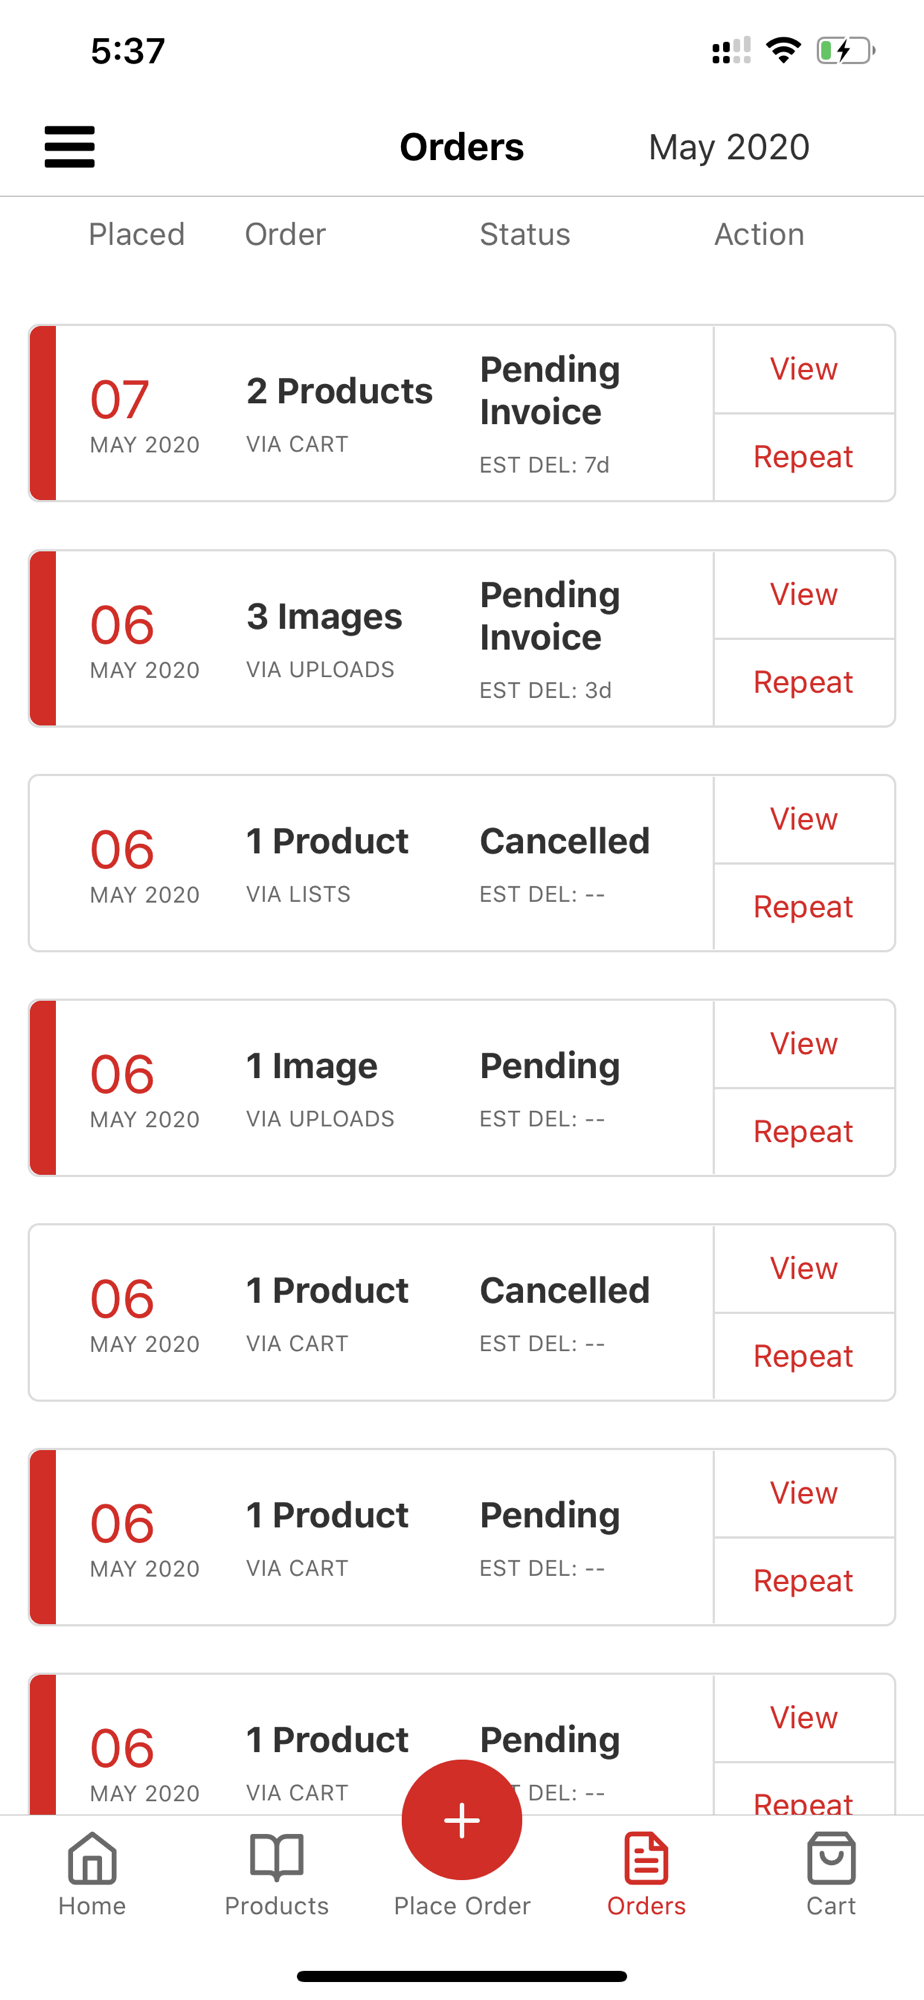Repeat the 07 May 2 Products order
The width and height of the screenshot is (924, 2000).
[804, 457]
